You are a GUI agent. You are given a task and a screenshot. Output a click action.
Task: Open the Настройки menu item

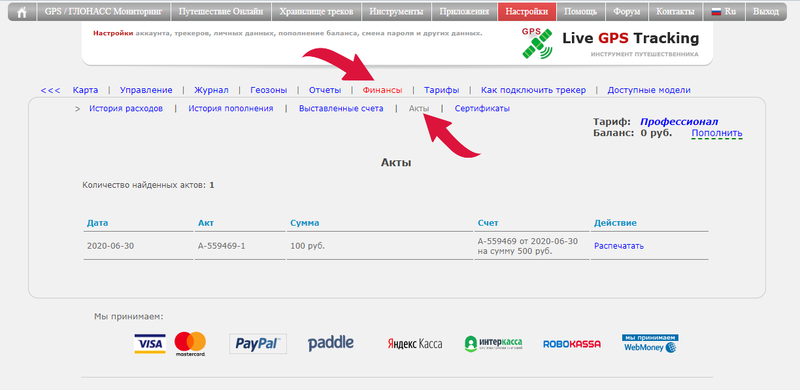point(527,12)
